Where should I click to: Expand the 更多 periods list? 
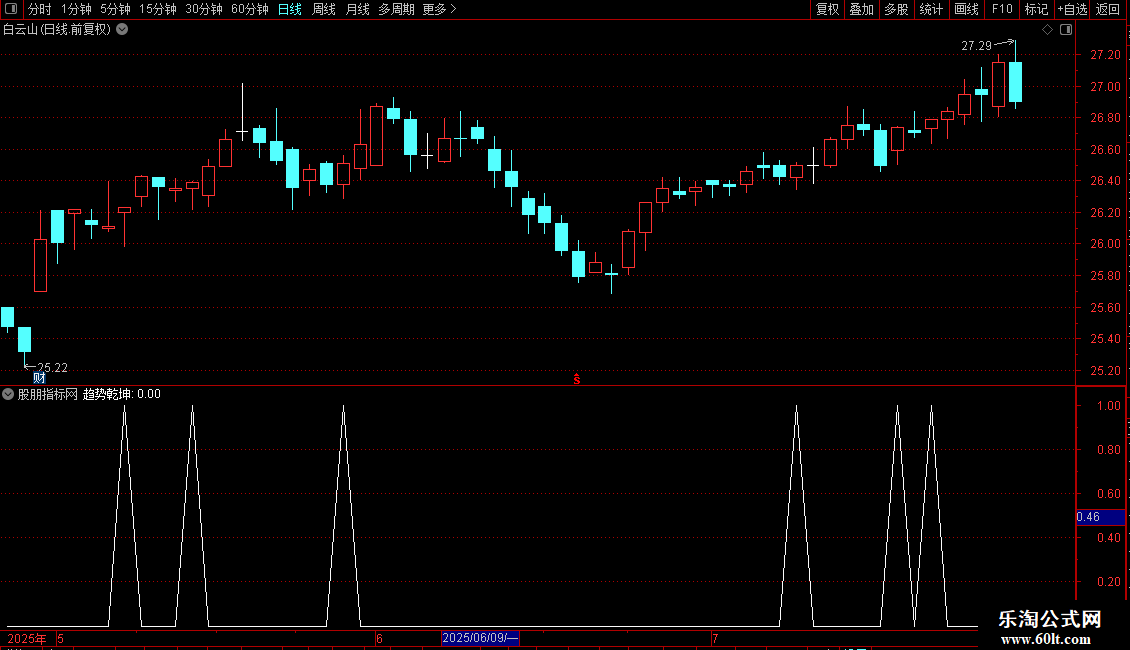[440, 9]
